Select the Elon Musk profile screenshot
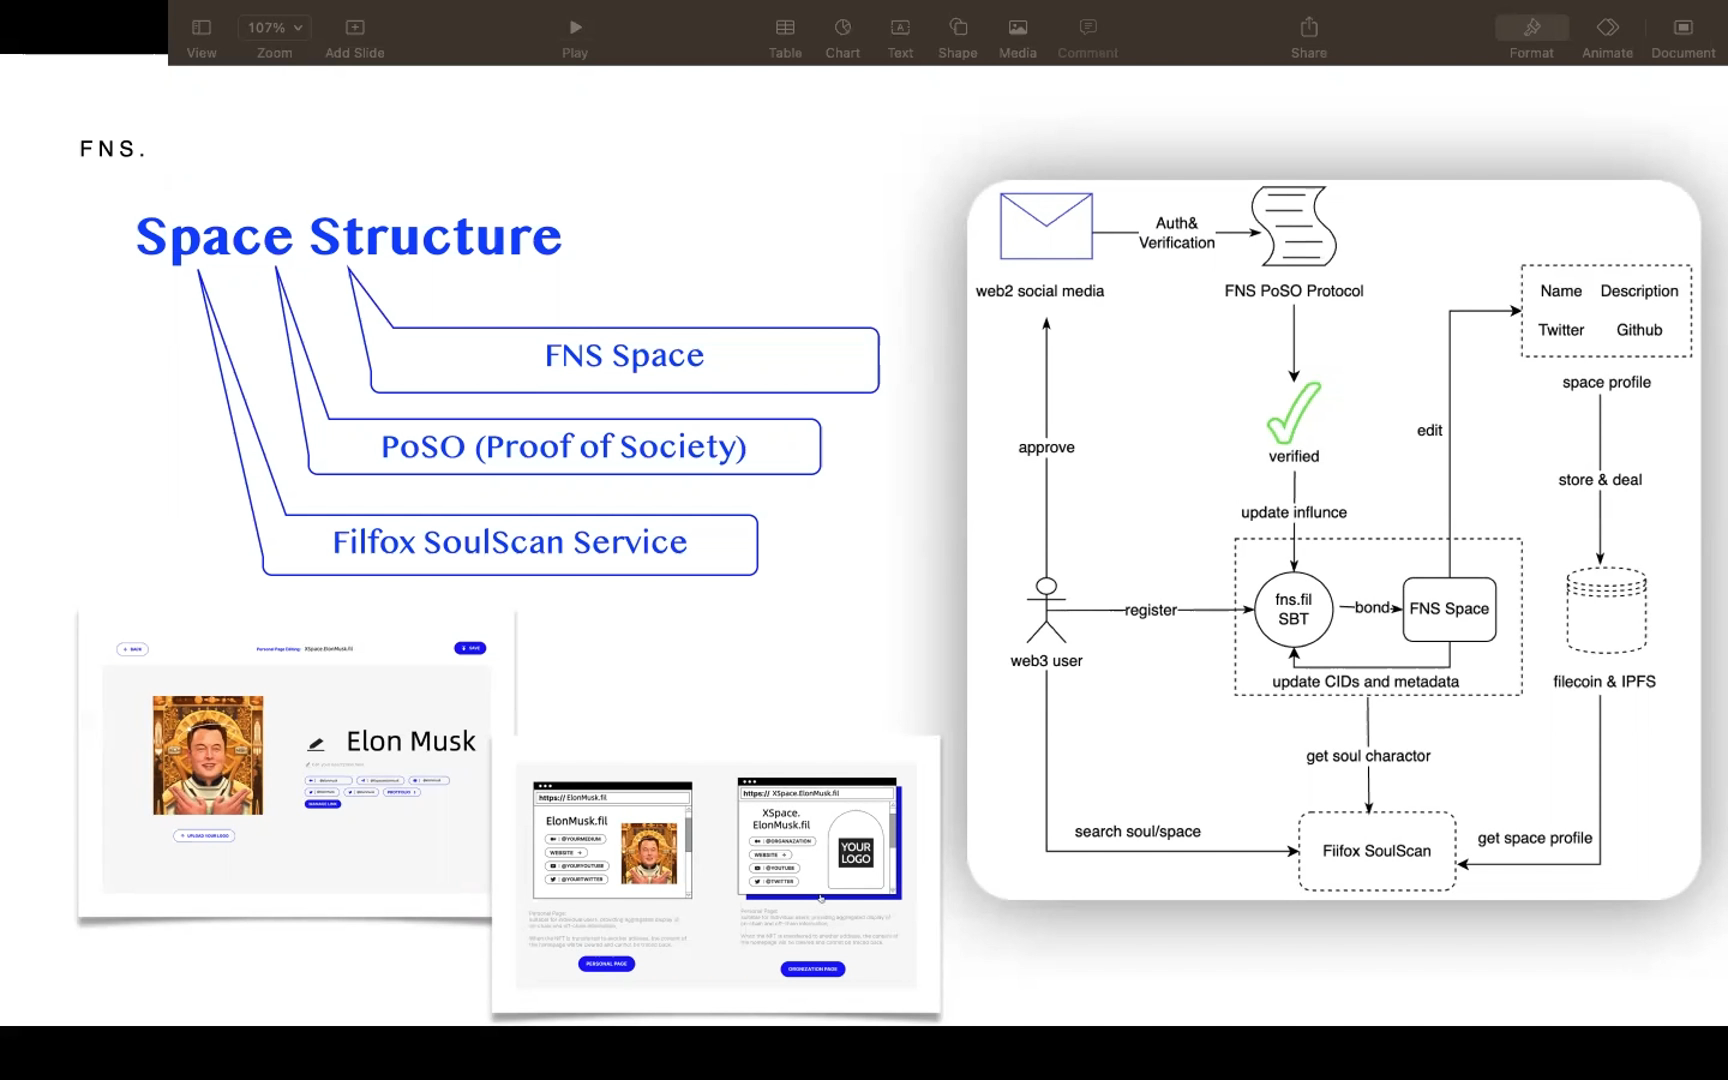This screenshot has width=1728, height=1080. coord(297,764)
